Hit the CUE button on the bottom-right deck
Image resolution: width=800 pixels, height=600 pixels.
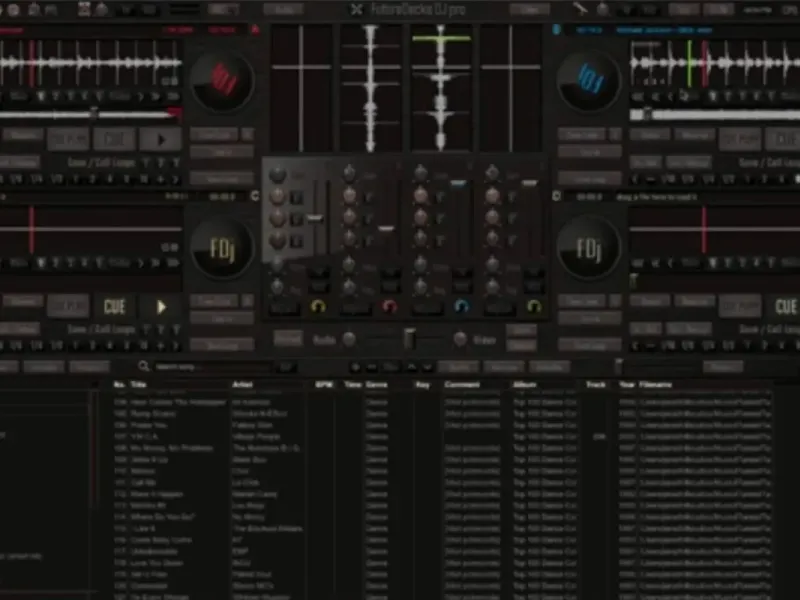coord(786,306)
